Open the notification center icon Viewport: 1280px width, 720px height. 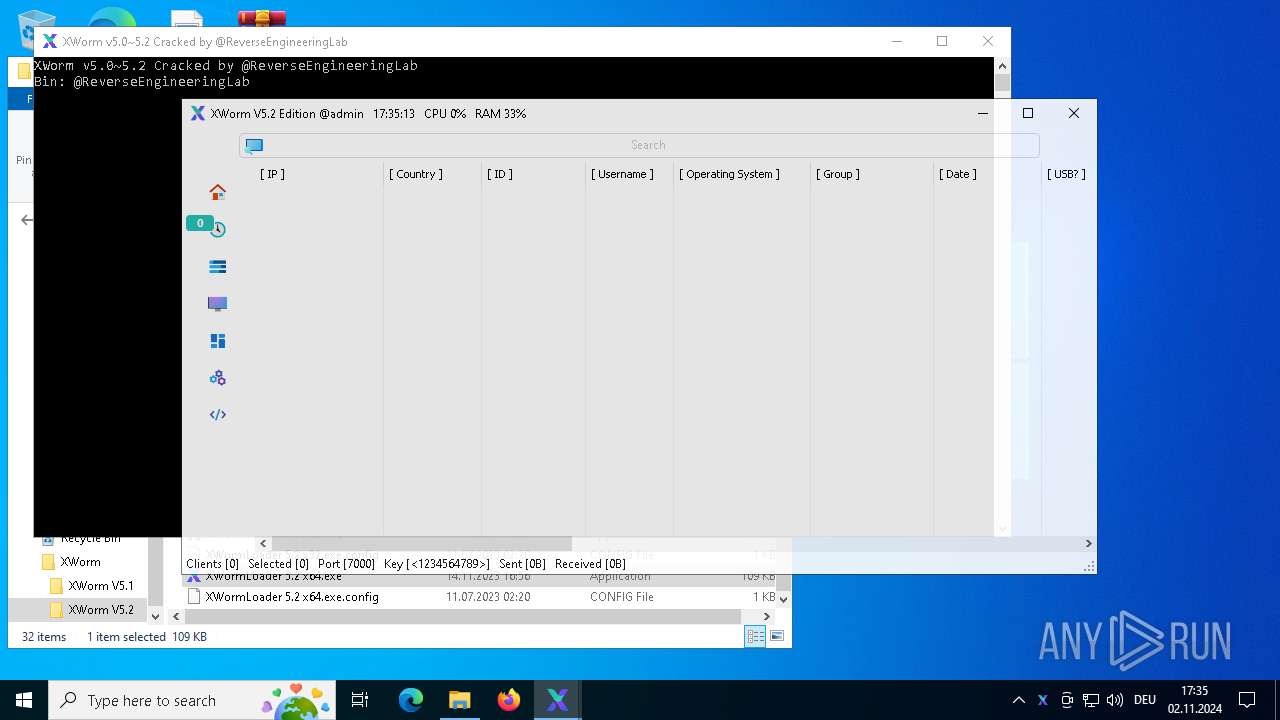pos(1247,700)
